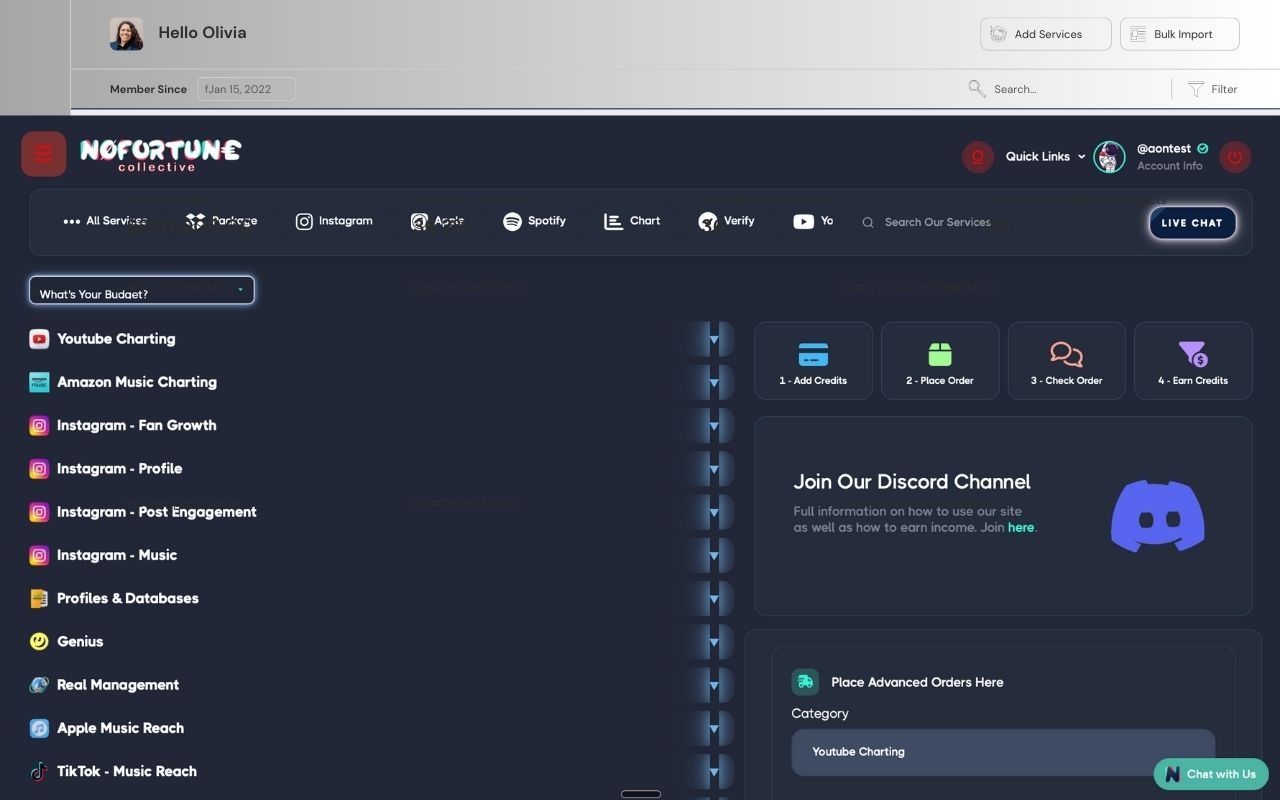
Task: Open the What's Your Budget dropdown
Action: (x=141, y=290)
